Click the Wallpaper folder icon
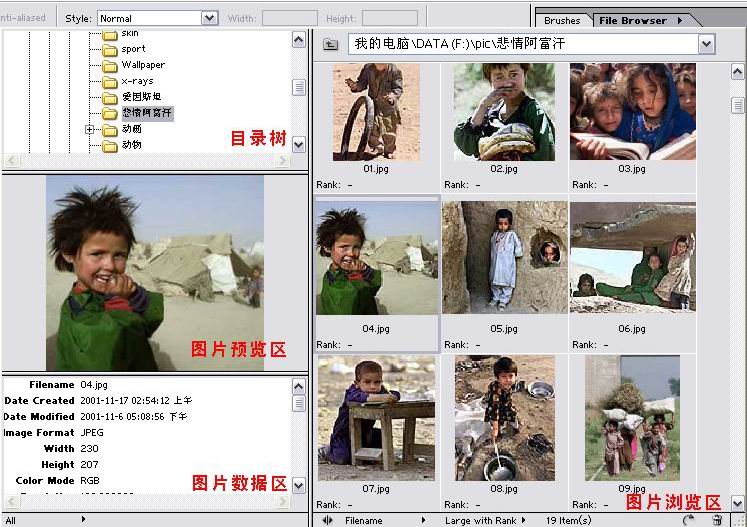The width and height of the screenshot is (747, 527). (x=110, y=66)
